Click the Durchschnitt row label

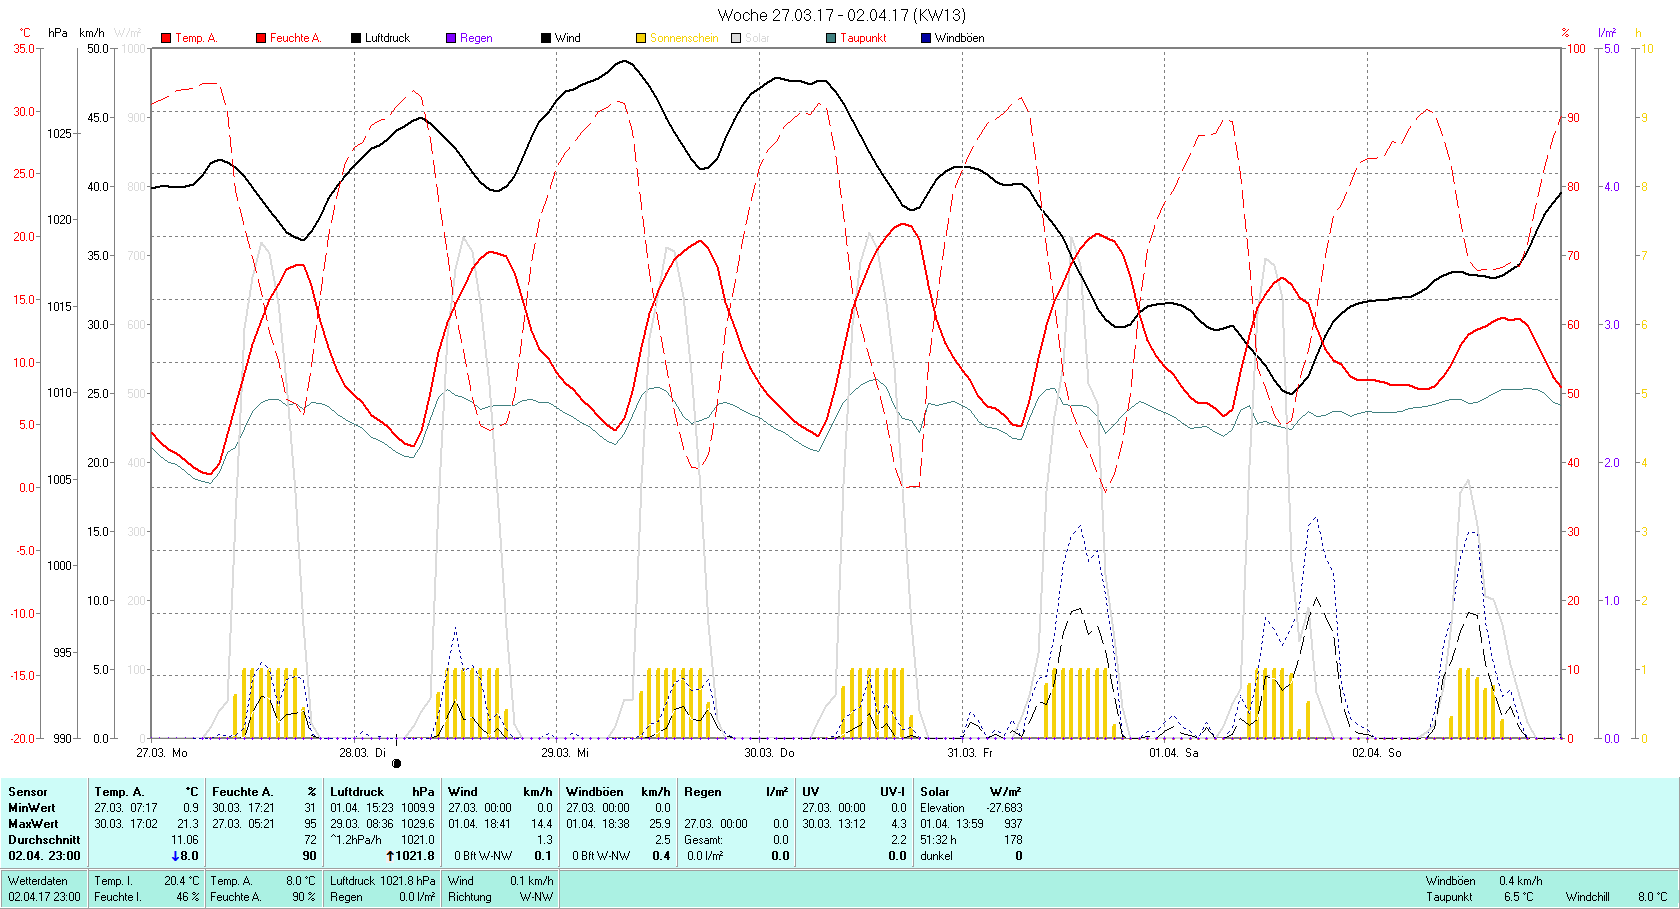pos(44,840)
